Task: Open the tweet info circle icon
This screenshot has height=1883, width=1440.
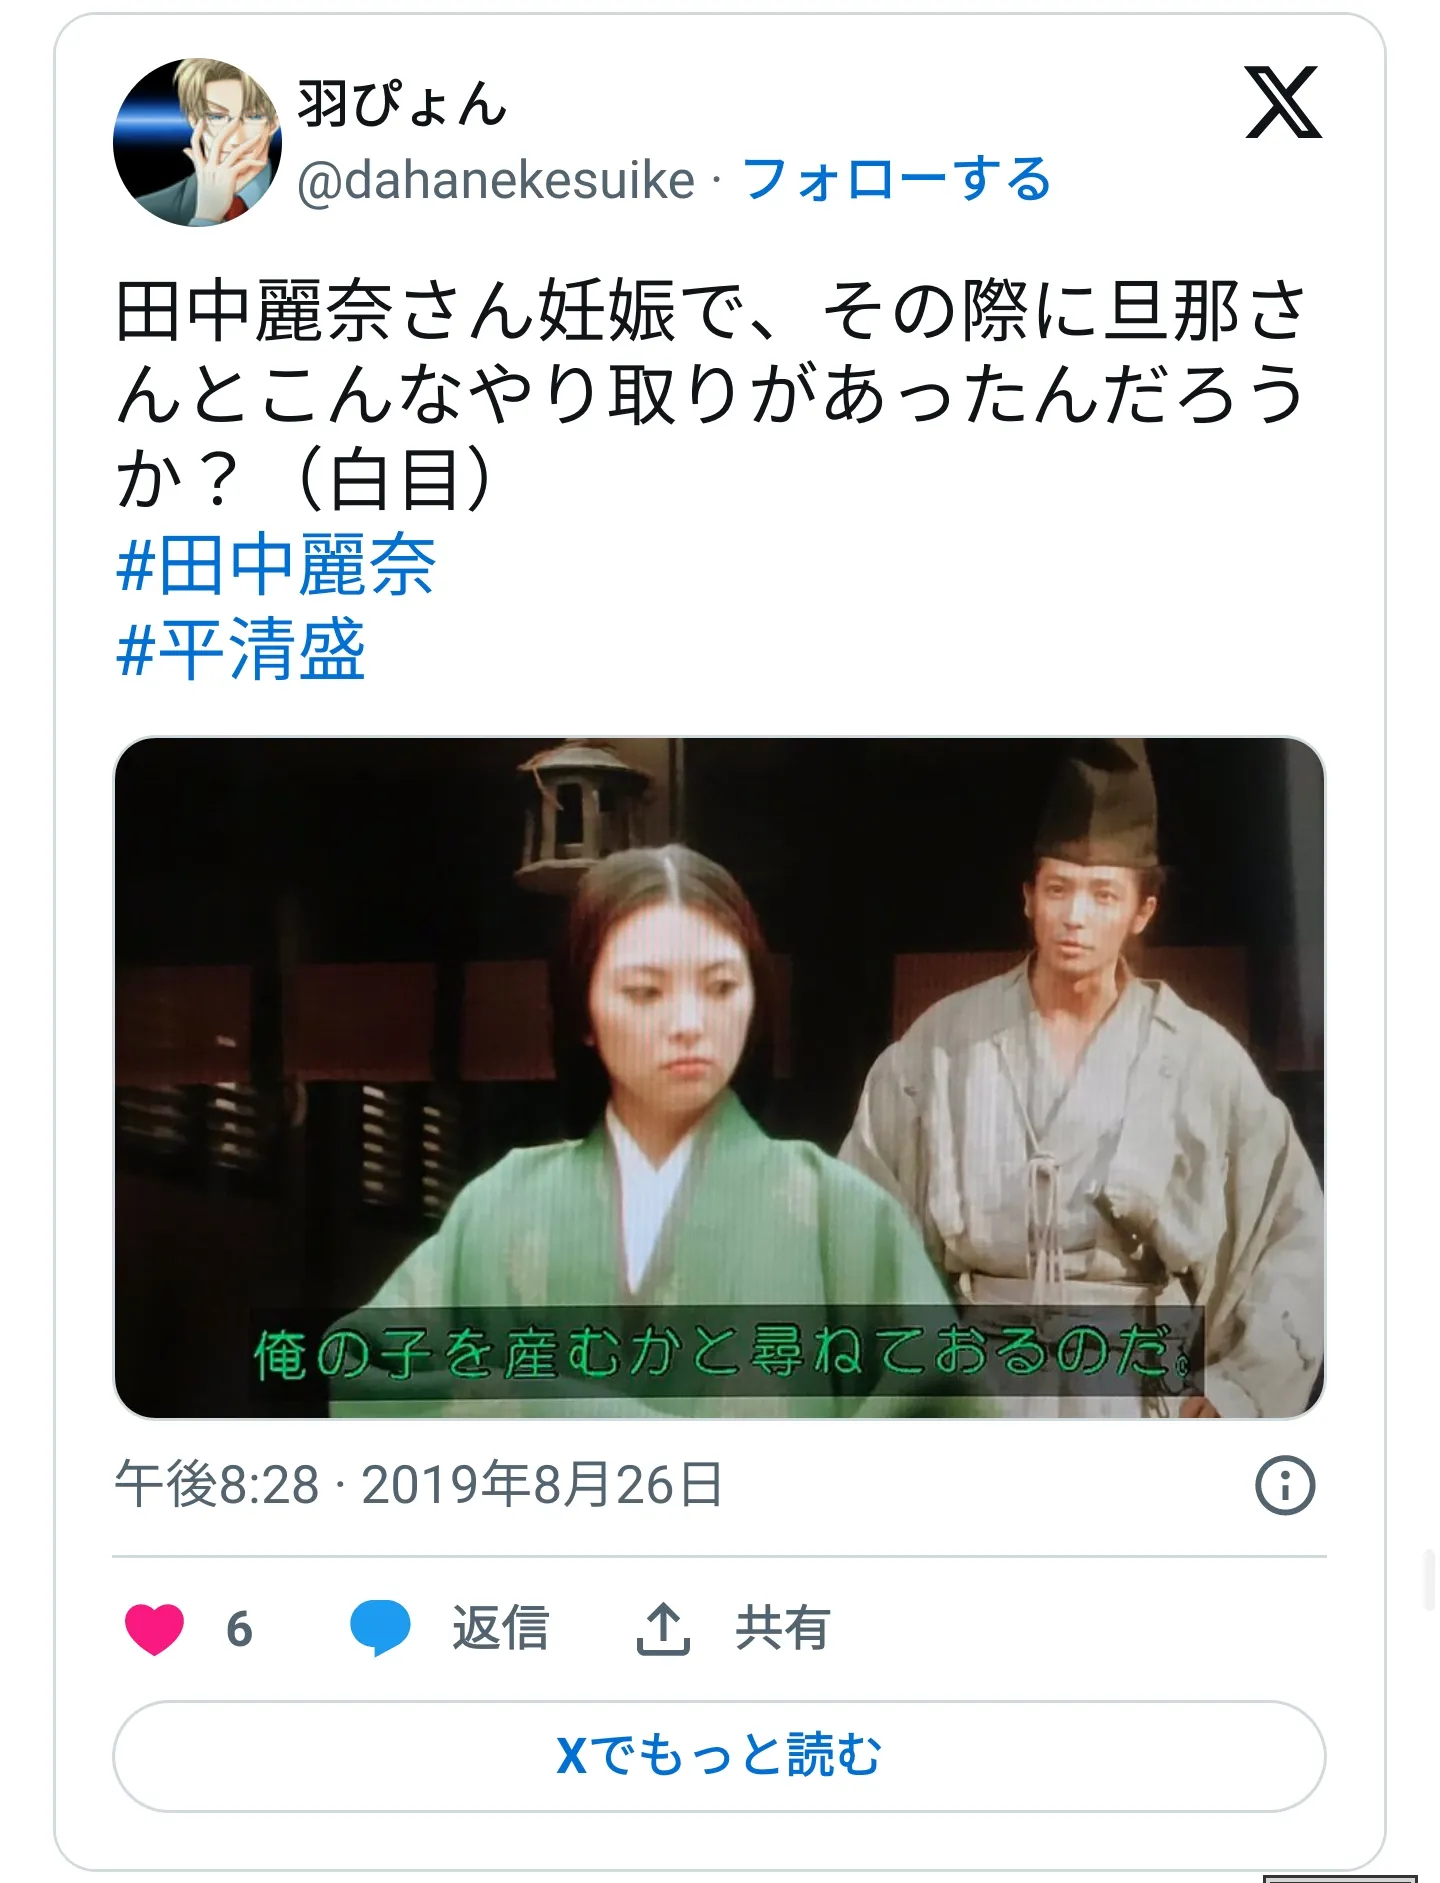Action: click(x=1285, y=1485)
